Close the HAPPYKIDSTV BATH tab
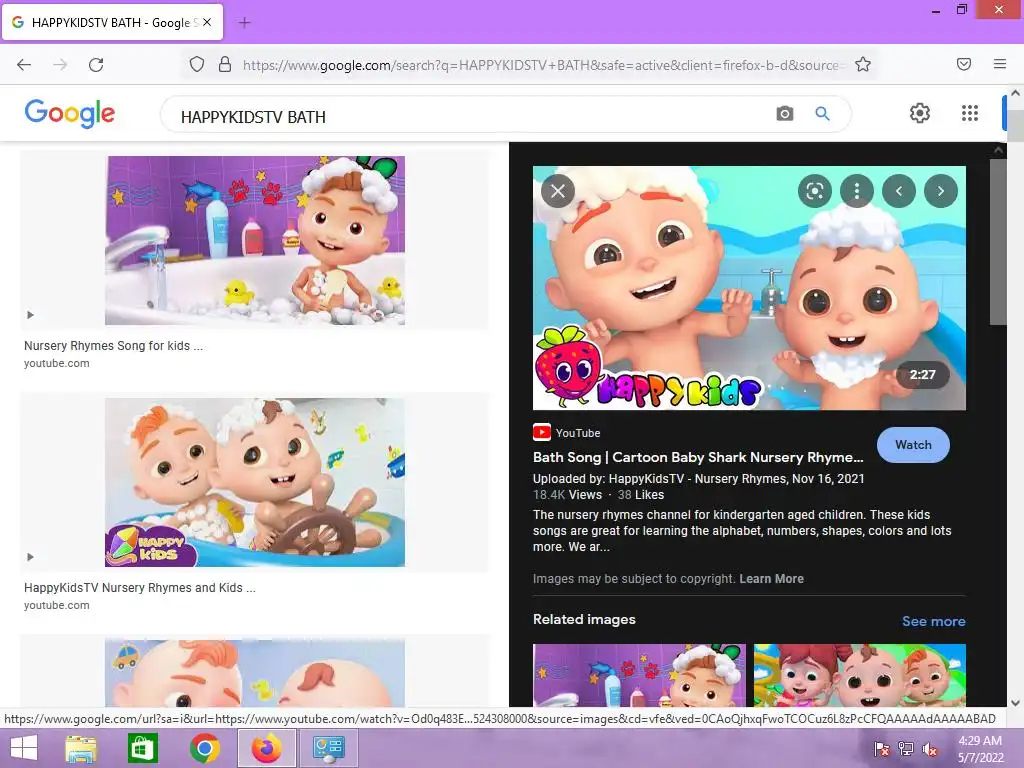This screenshot has width=1024, height=768. tap(207, 22)
